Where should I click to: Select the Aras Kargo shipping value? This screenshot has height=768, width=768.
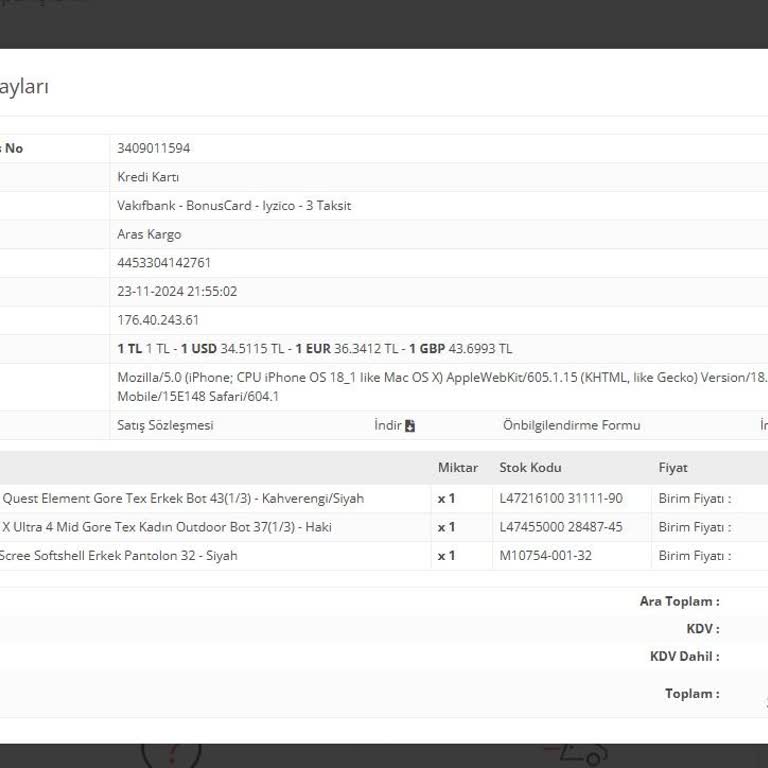click(x=149, y=234)
